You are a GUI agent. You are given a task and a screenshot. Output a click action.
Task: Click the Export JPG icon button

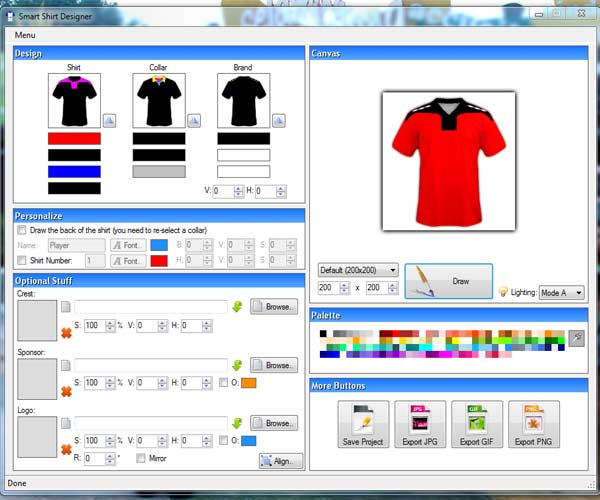tap(420, 425)
